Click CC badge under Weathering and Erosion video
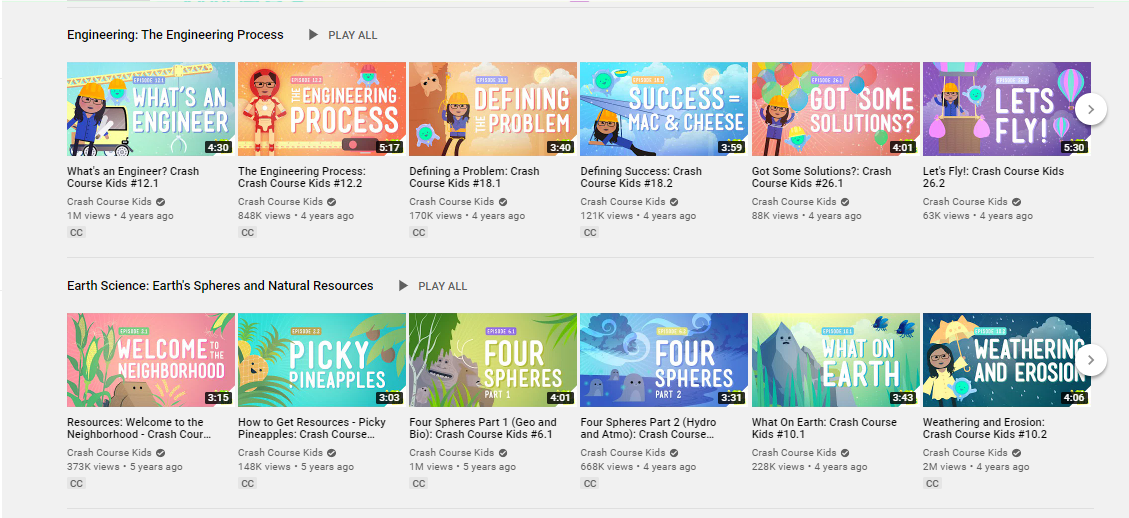Viewport: 1129px width, 518px height. 932,483
